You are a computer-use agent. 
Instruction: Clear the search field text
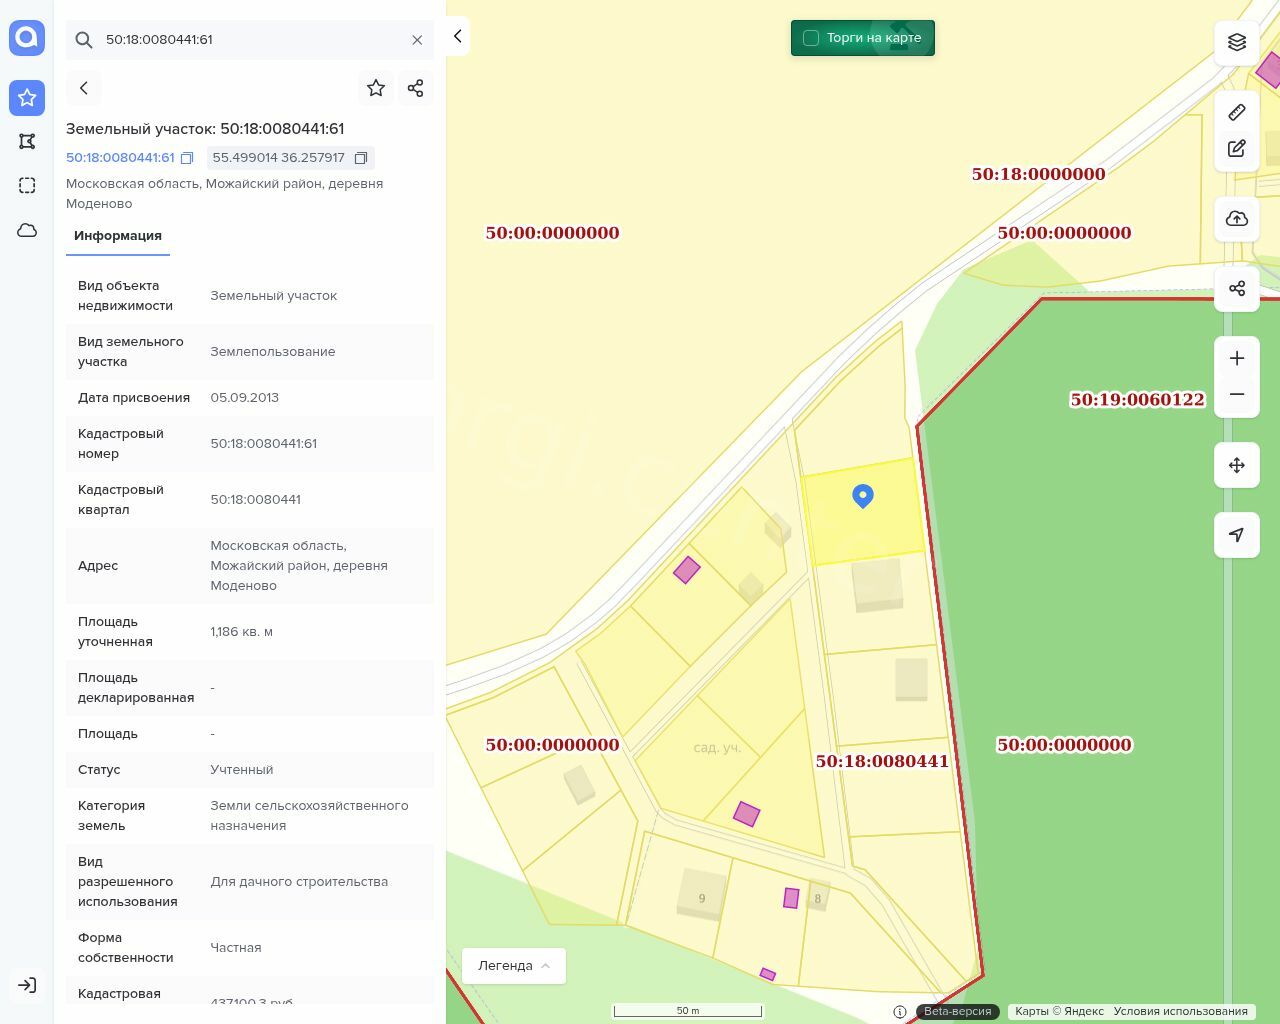point(417,40)
